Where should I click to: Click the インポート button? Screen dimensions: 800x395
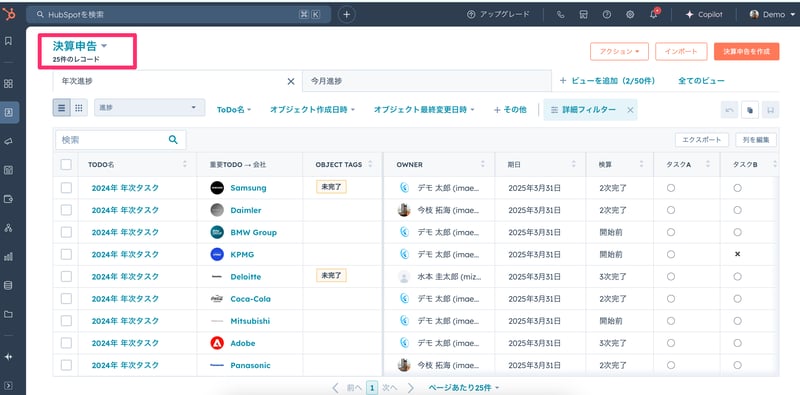click(x=681, y=52)
